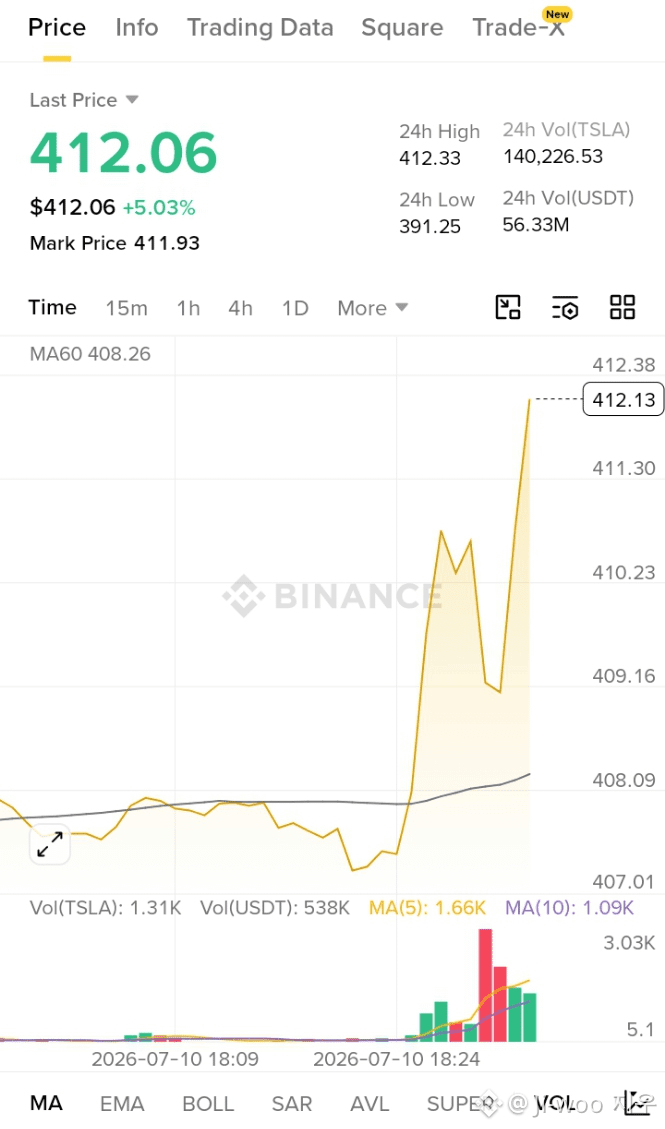Screen dimensions: 665x1129
Task: Click the New badge on Trade-X
Action: (557, 14)
